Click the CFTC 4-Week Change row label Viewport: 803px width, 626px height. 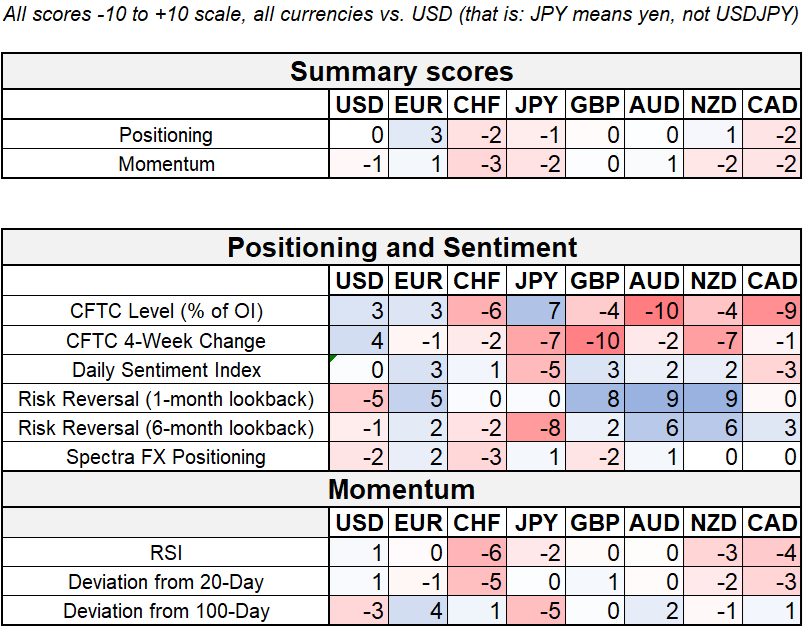167,340
